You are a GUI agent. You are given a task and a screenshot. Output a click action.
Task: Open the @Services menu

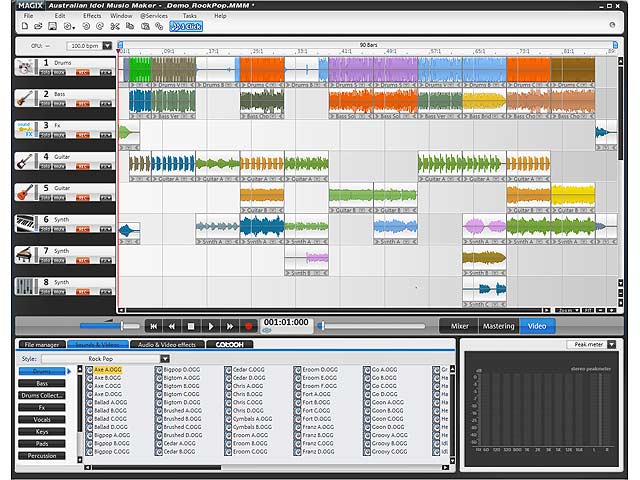154,16
